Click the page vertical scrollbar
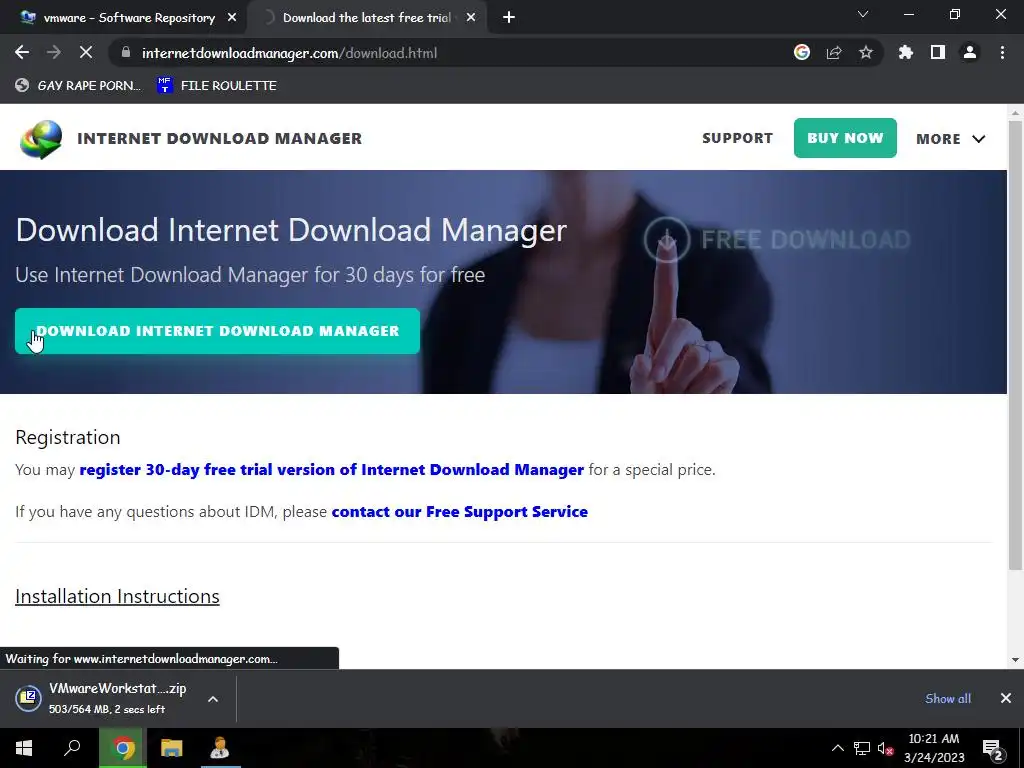The image size is (1024, 768). [1015, 344]
